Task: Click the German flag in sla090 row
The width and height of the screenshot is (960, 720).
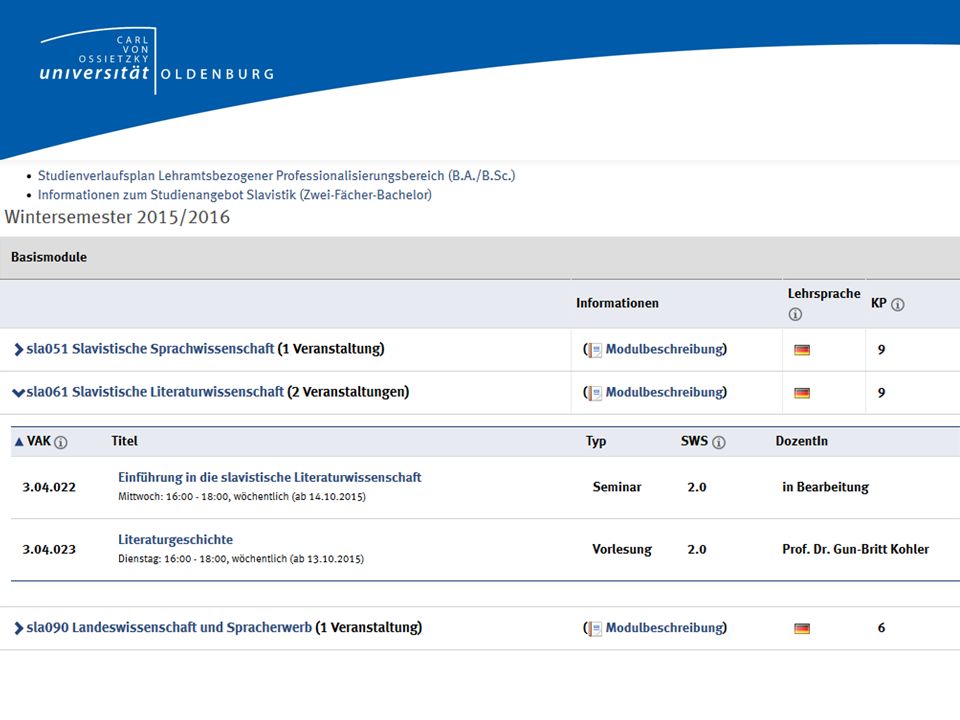Action: pyautogui.click(x=802, y=629)
